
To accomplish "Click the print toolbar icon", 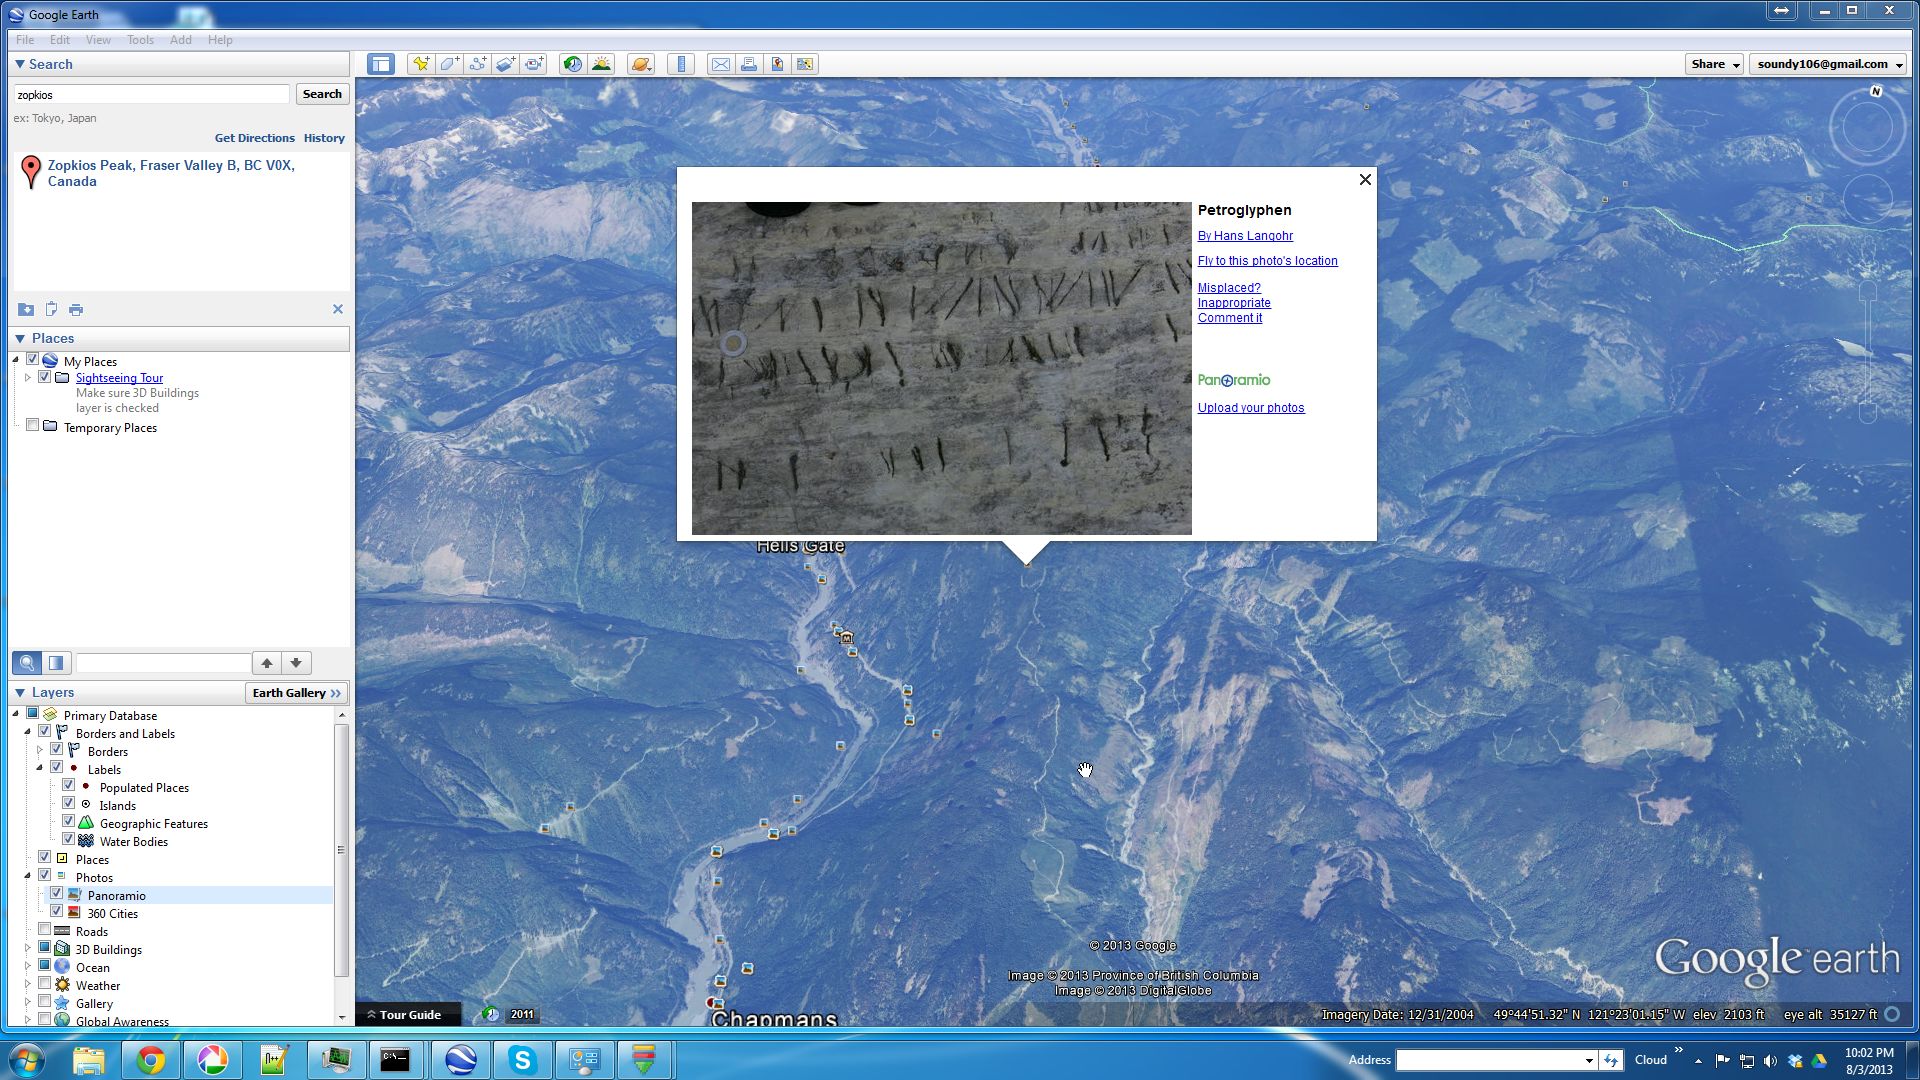I will [x=748, y=64].
